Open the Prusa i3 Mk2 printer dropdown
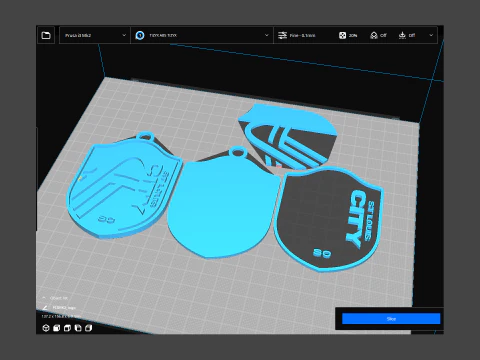Image resolution: width=480 pixels, height=360 pixels. click(x=95, y=35)
